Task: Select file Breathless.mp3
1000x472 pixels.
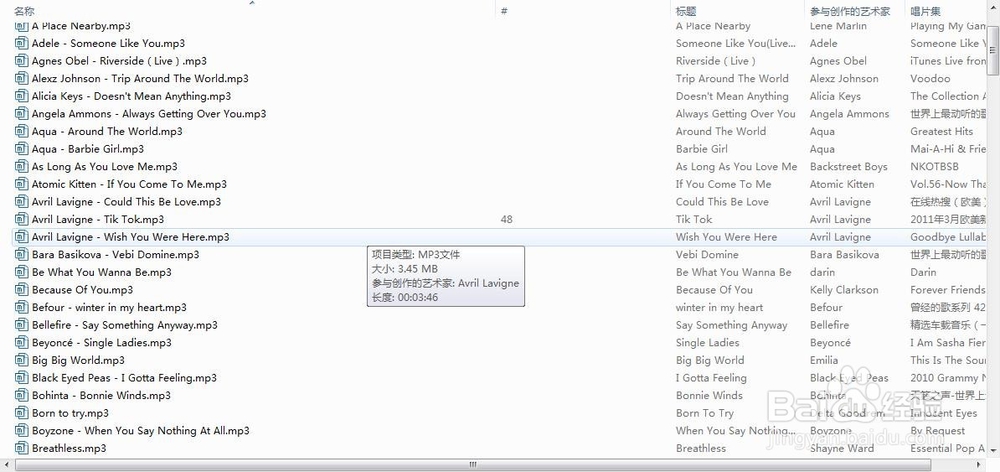Action: coord(69,448)
